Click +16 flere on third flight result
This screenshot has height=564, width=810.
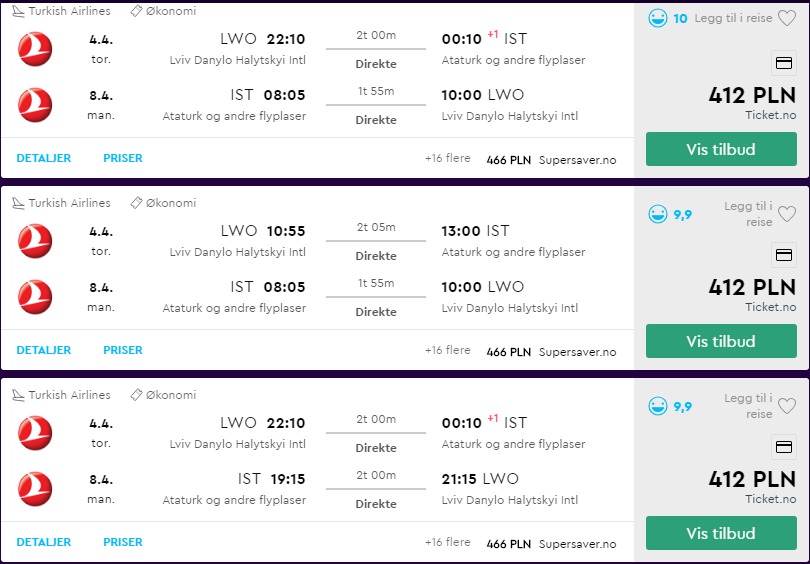coord(447,542)
